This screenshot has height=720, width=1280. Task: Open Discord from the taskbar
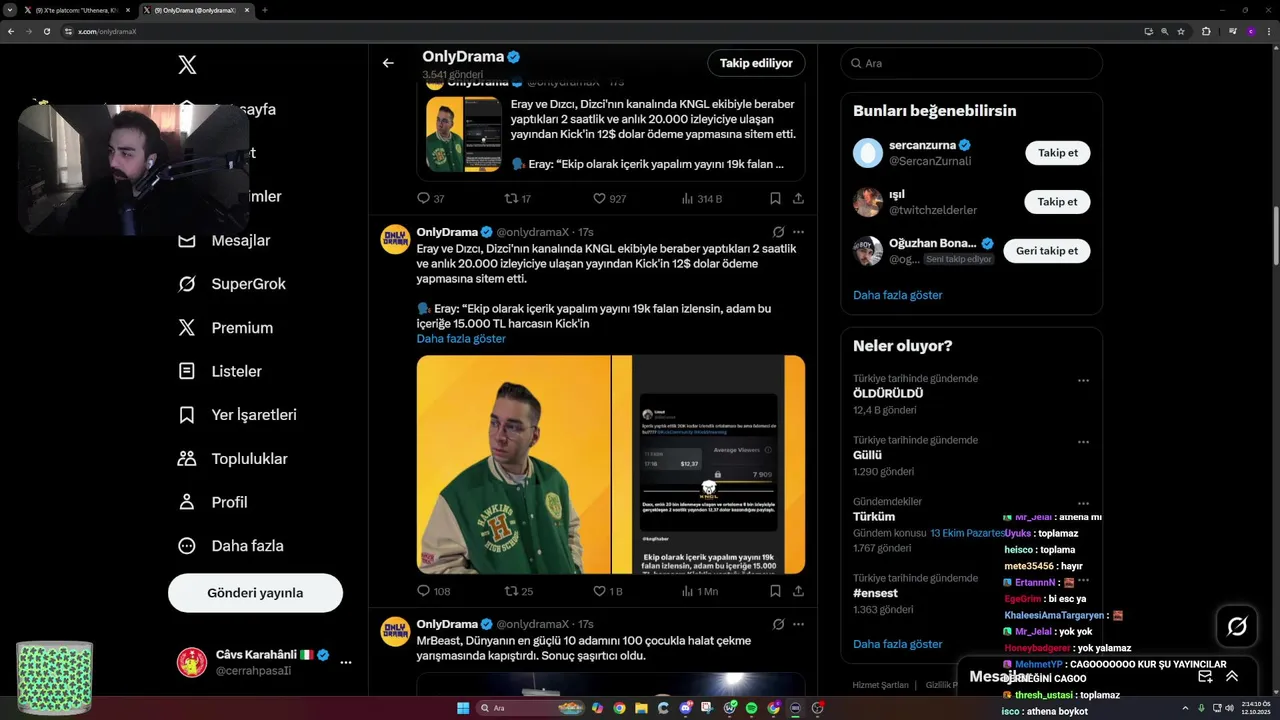686,708
